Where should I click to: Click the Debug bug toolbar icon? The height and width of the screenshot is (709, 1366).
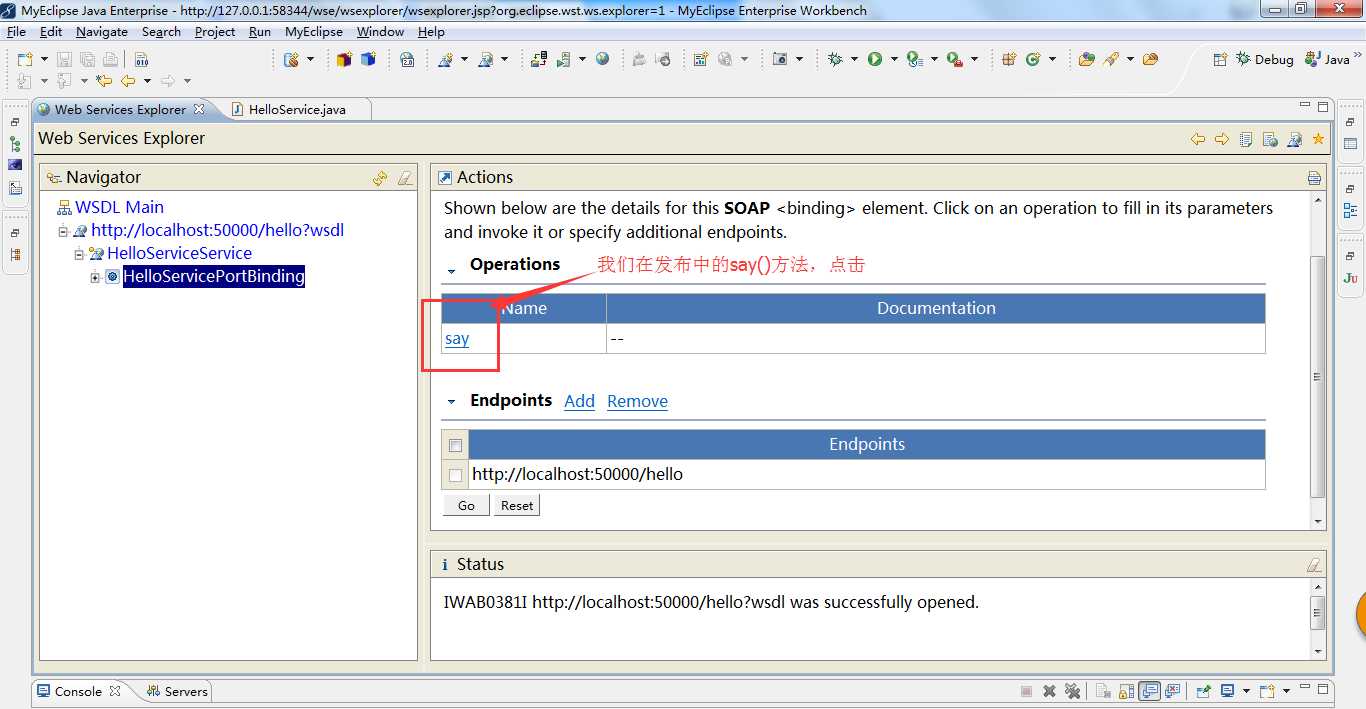click(836, 59)
